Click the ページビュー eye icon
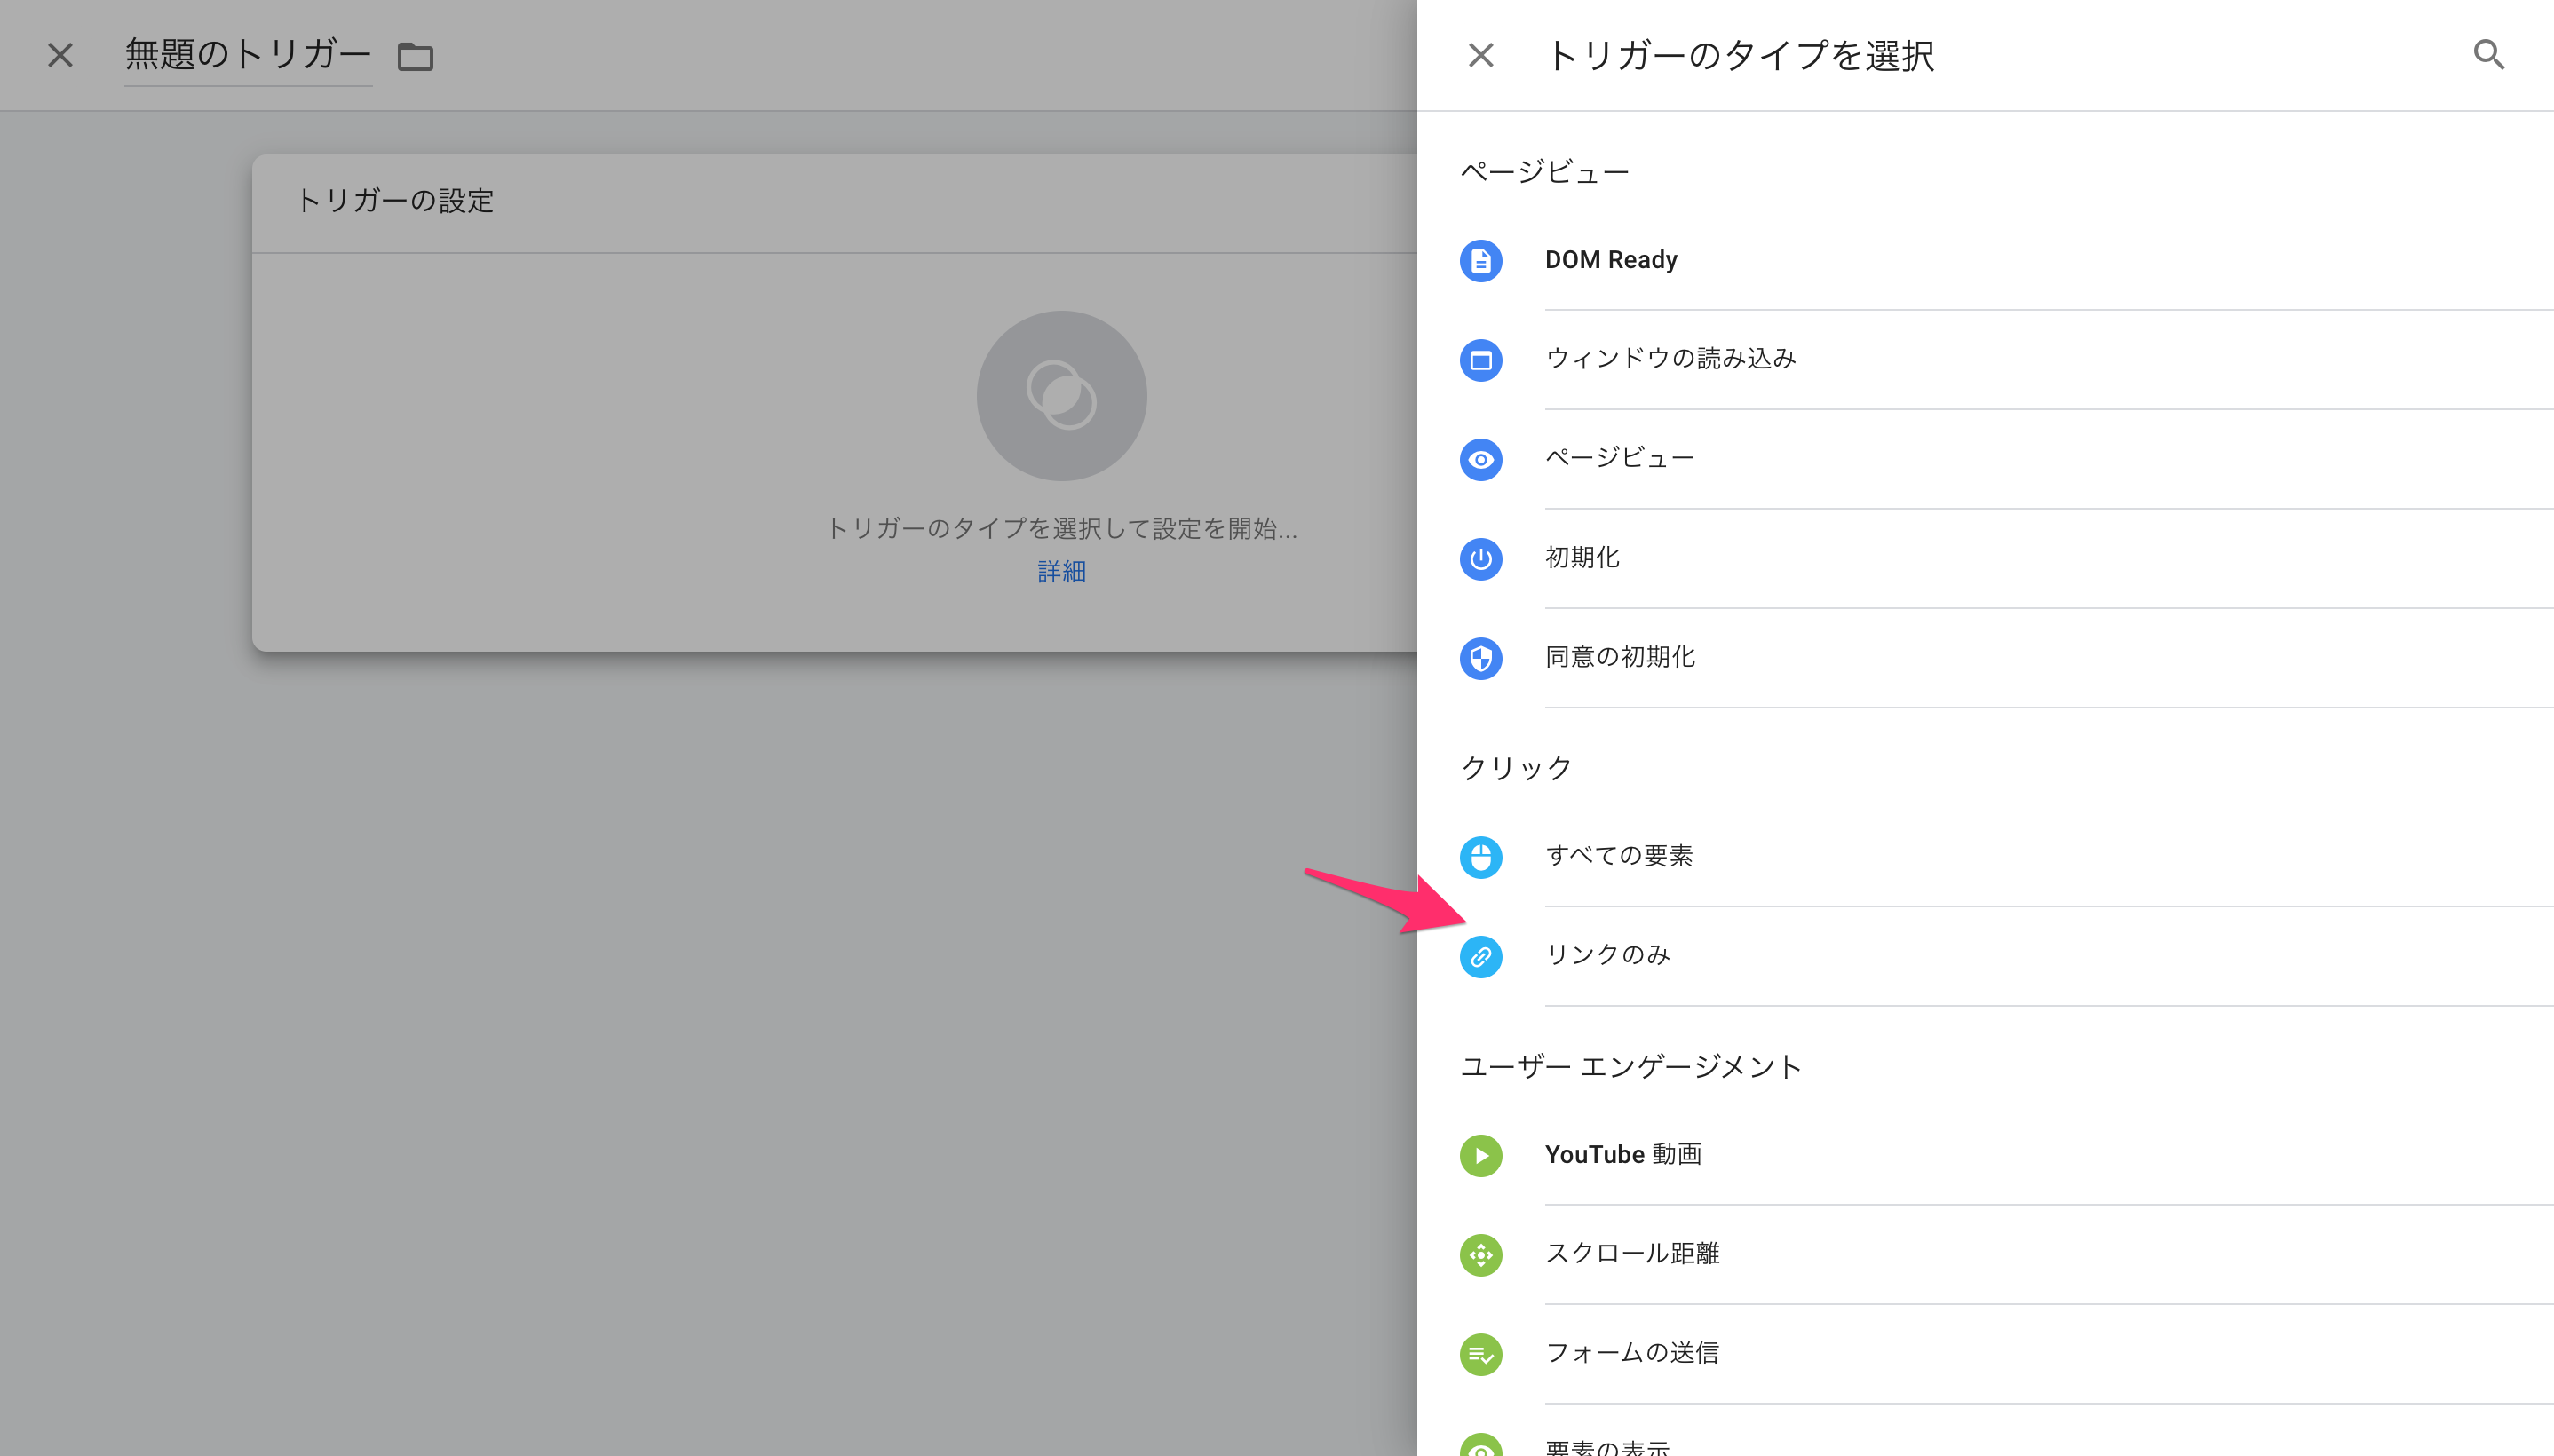The image size is (2554, 1456). point(1480,459)
